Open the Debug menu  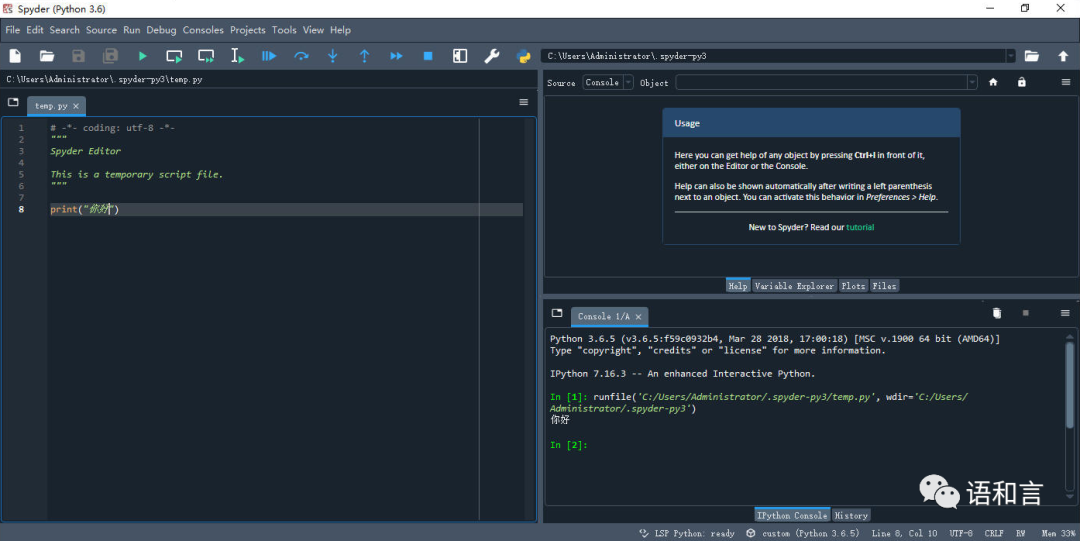[161, 30]
